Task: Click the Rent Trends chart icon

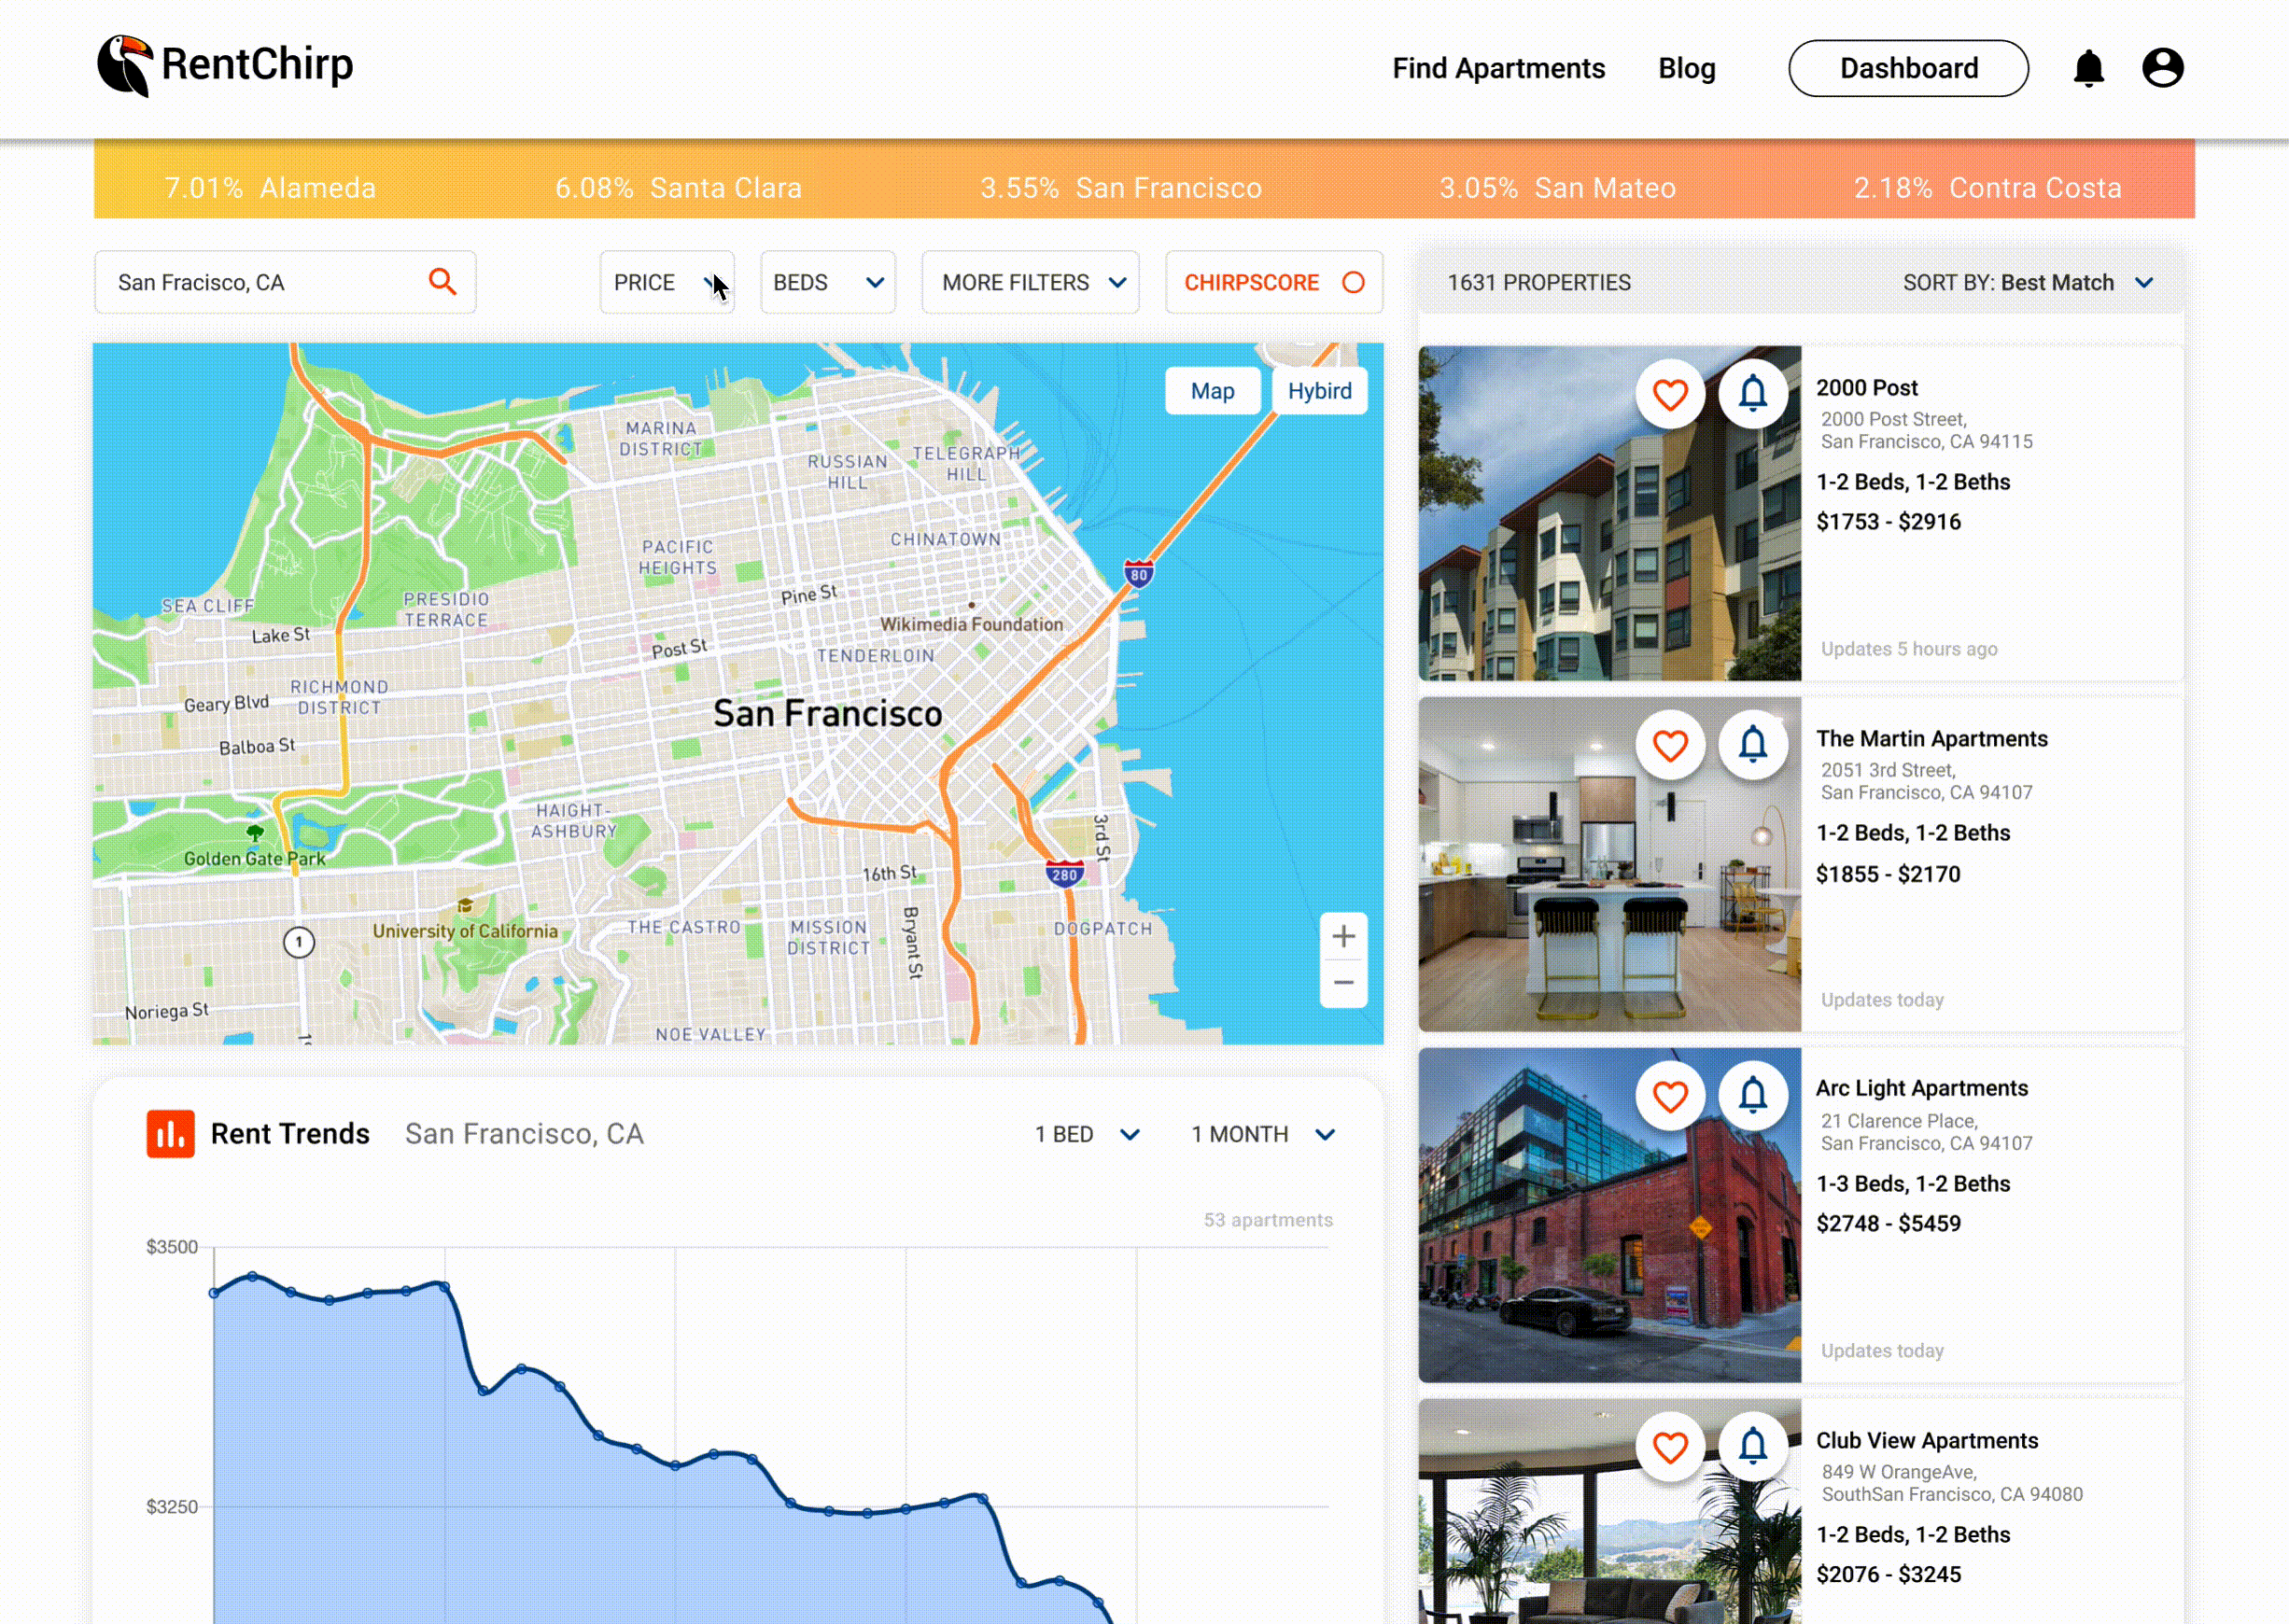Action: [x=170, y=1134]
